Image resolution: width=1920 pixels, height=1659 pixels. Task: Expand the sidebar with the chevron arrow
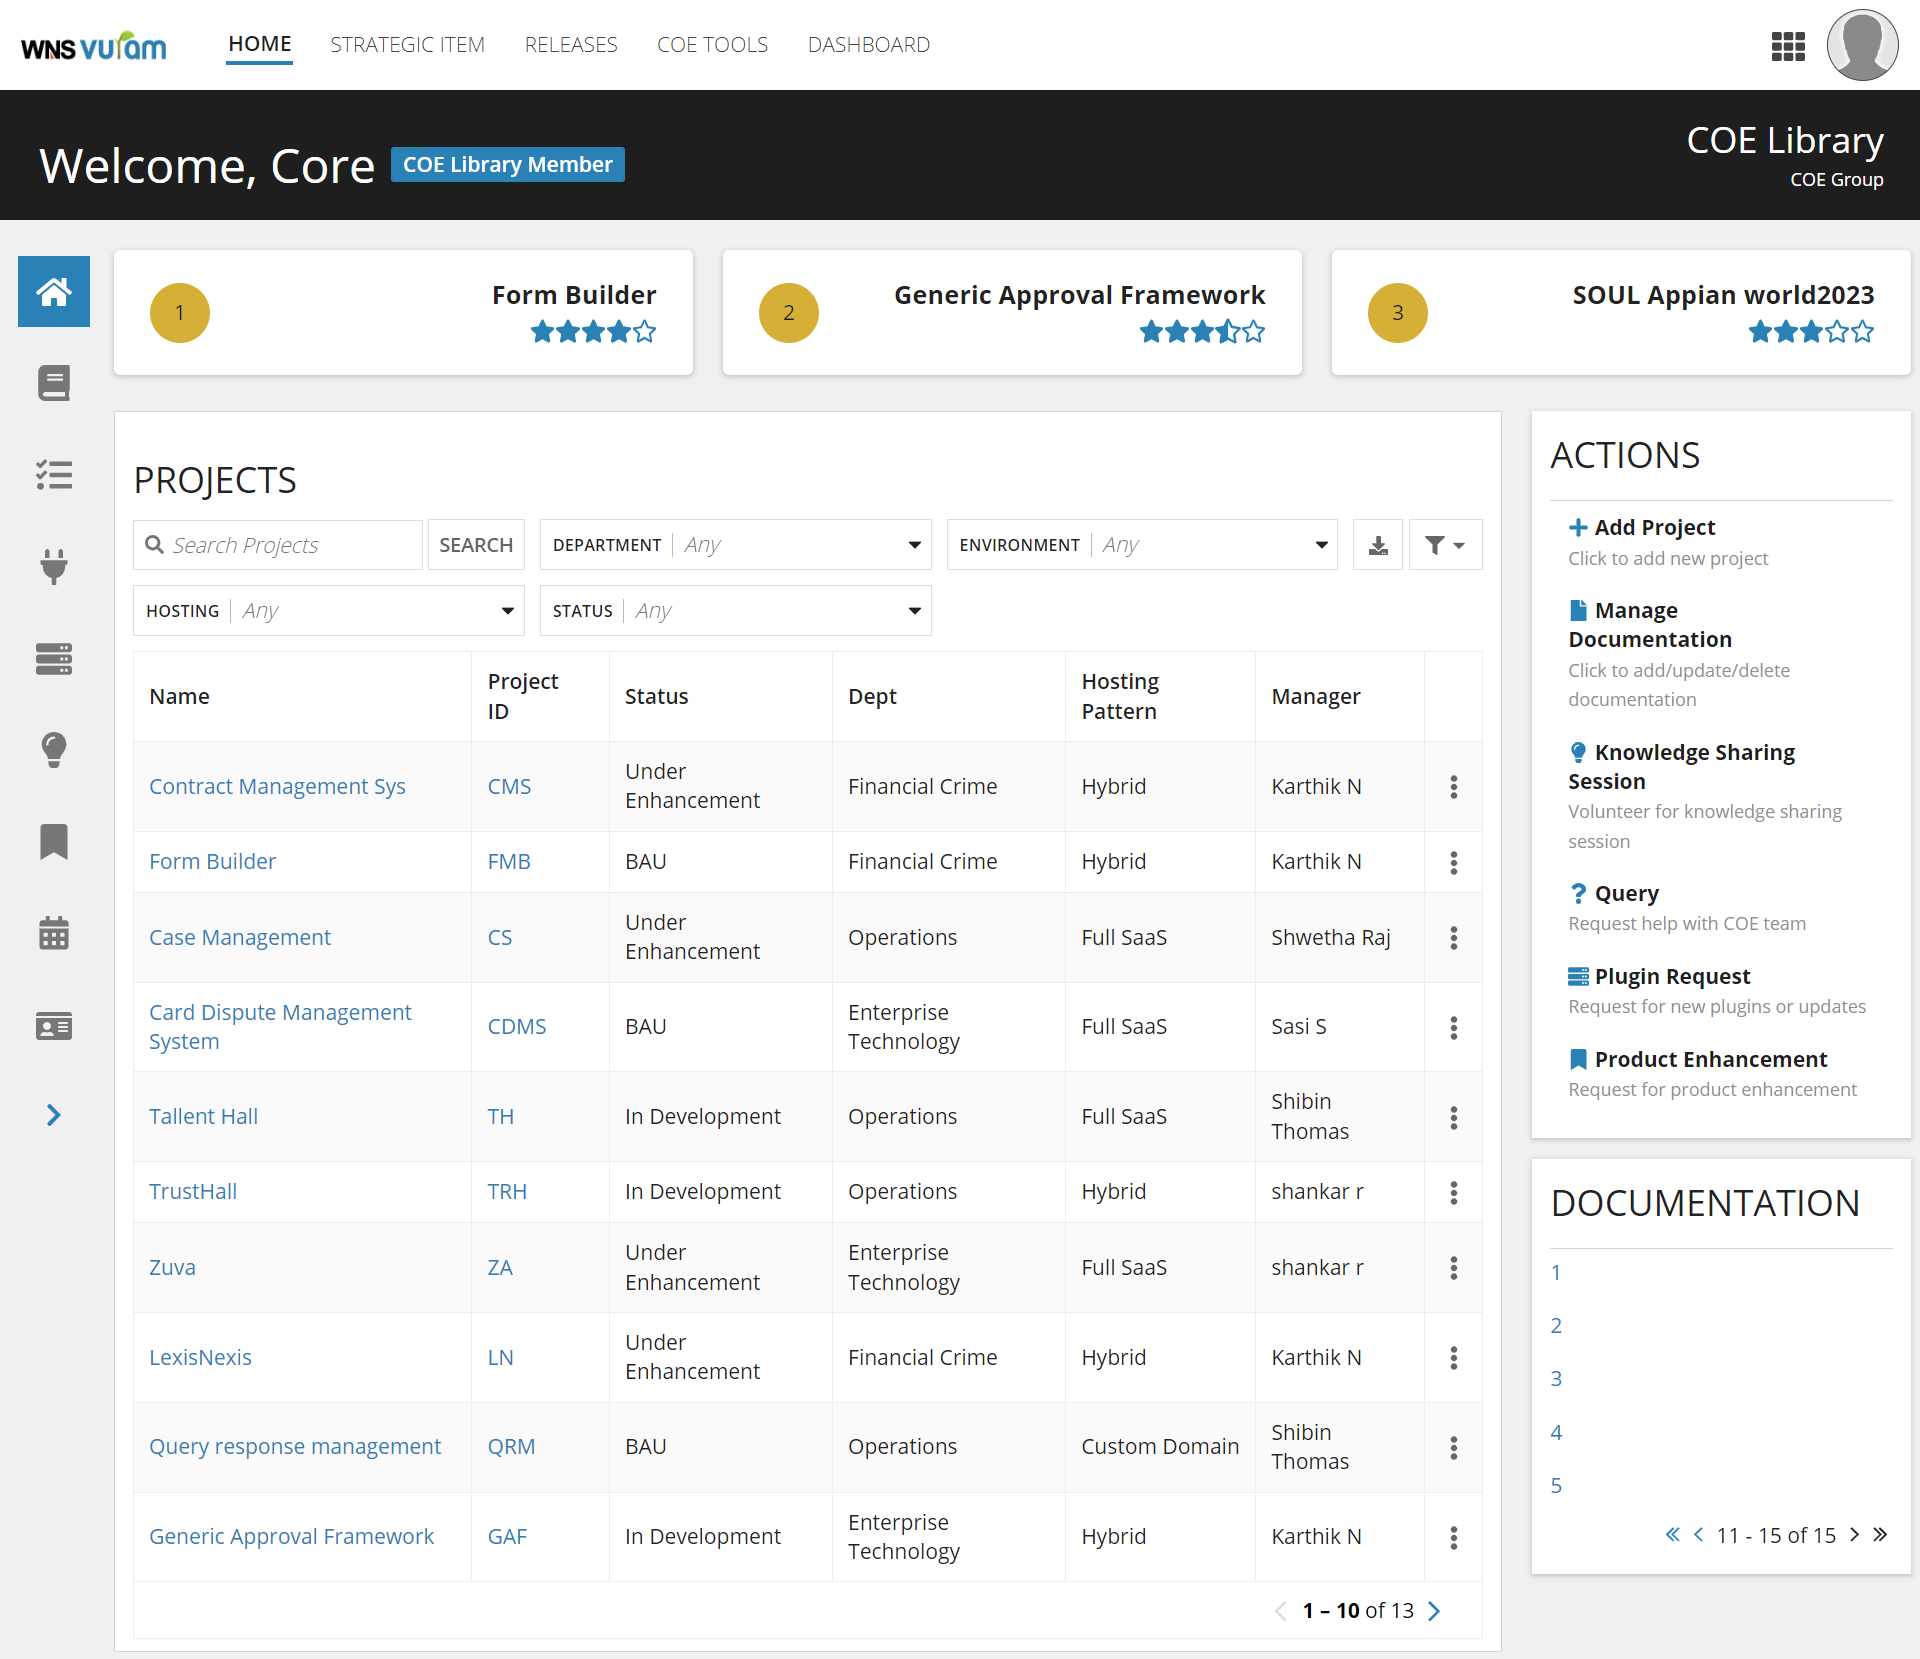coord(53,1115)
